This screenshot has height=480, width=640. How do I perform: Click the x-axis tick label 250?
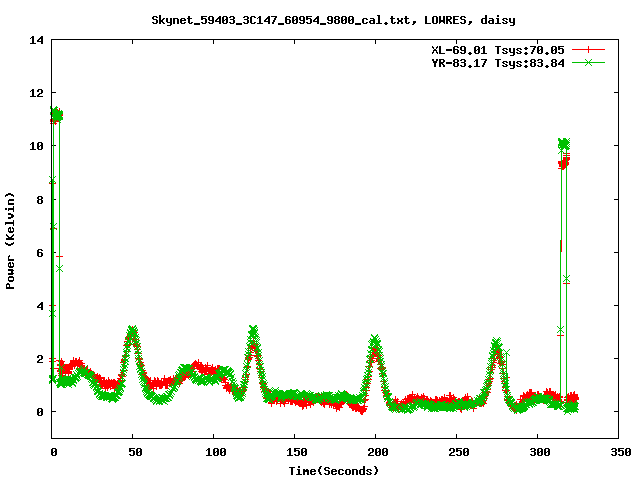click(x=458, y=452)
